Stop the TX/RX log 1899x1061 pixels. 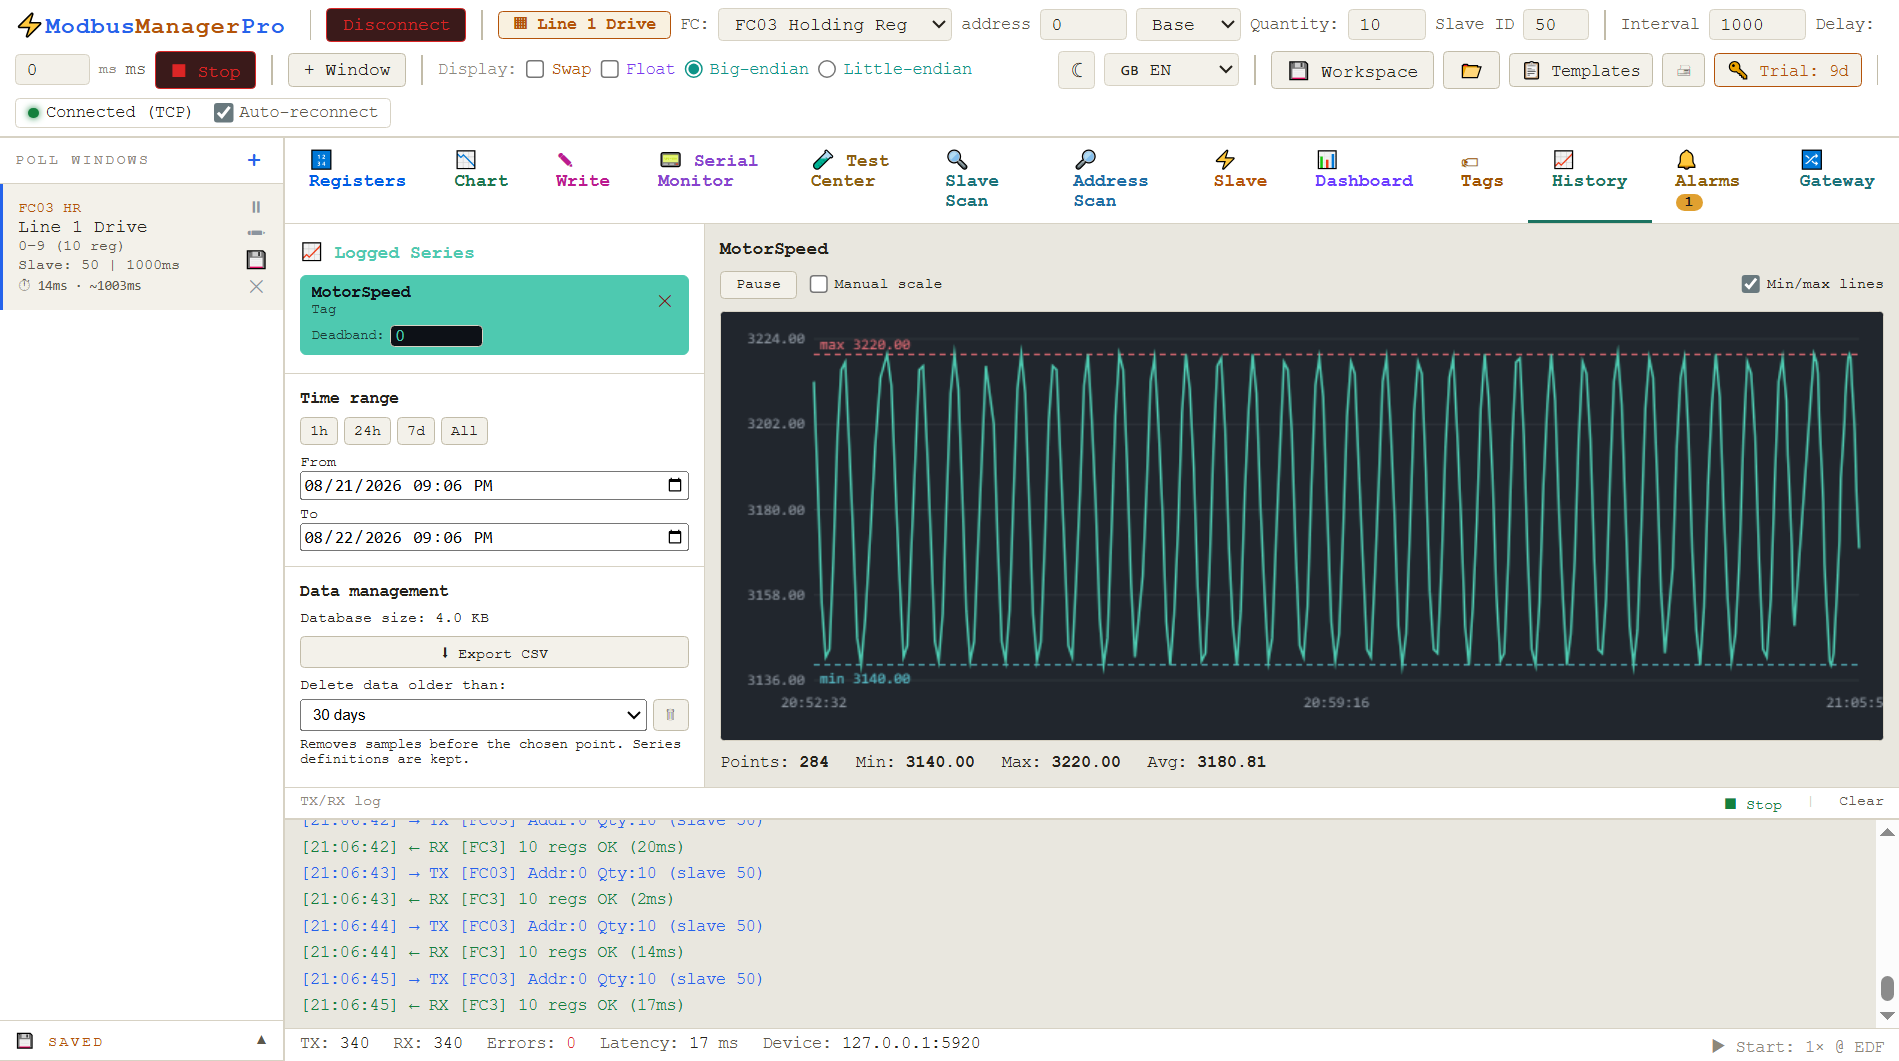click(x=1754, y=804)
